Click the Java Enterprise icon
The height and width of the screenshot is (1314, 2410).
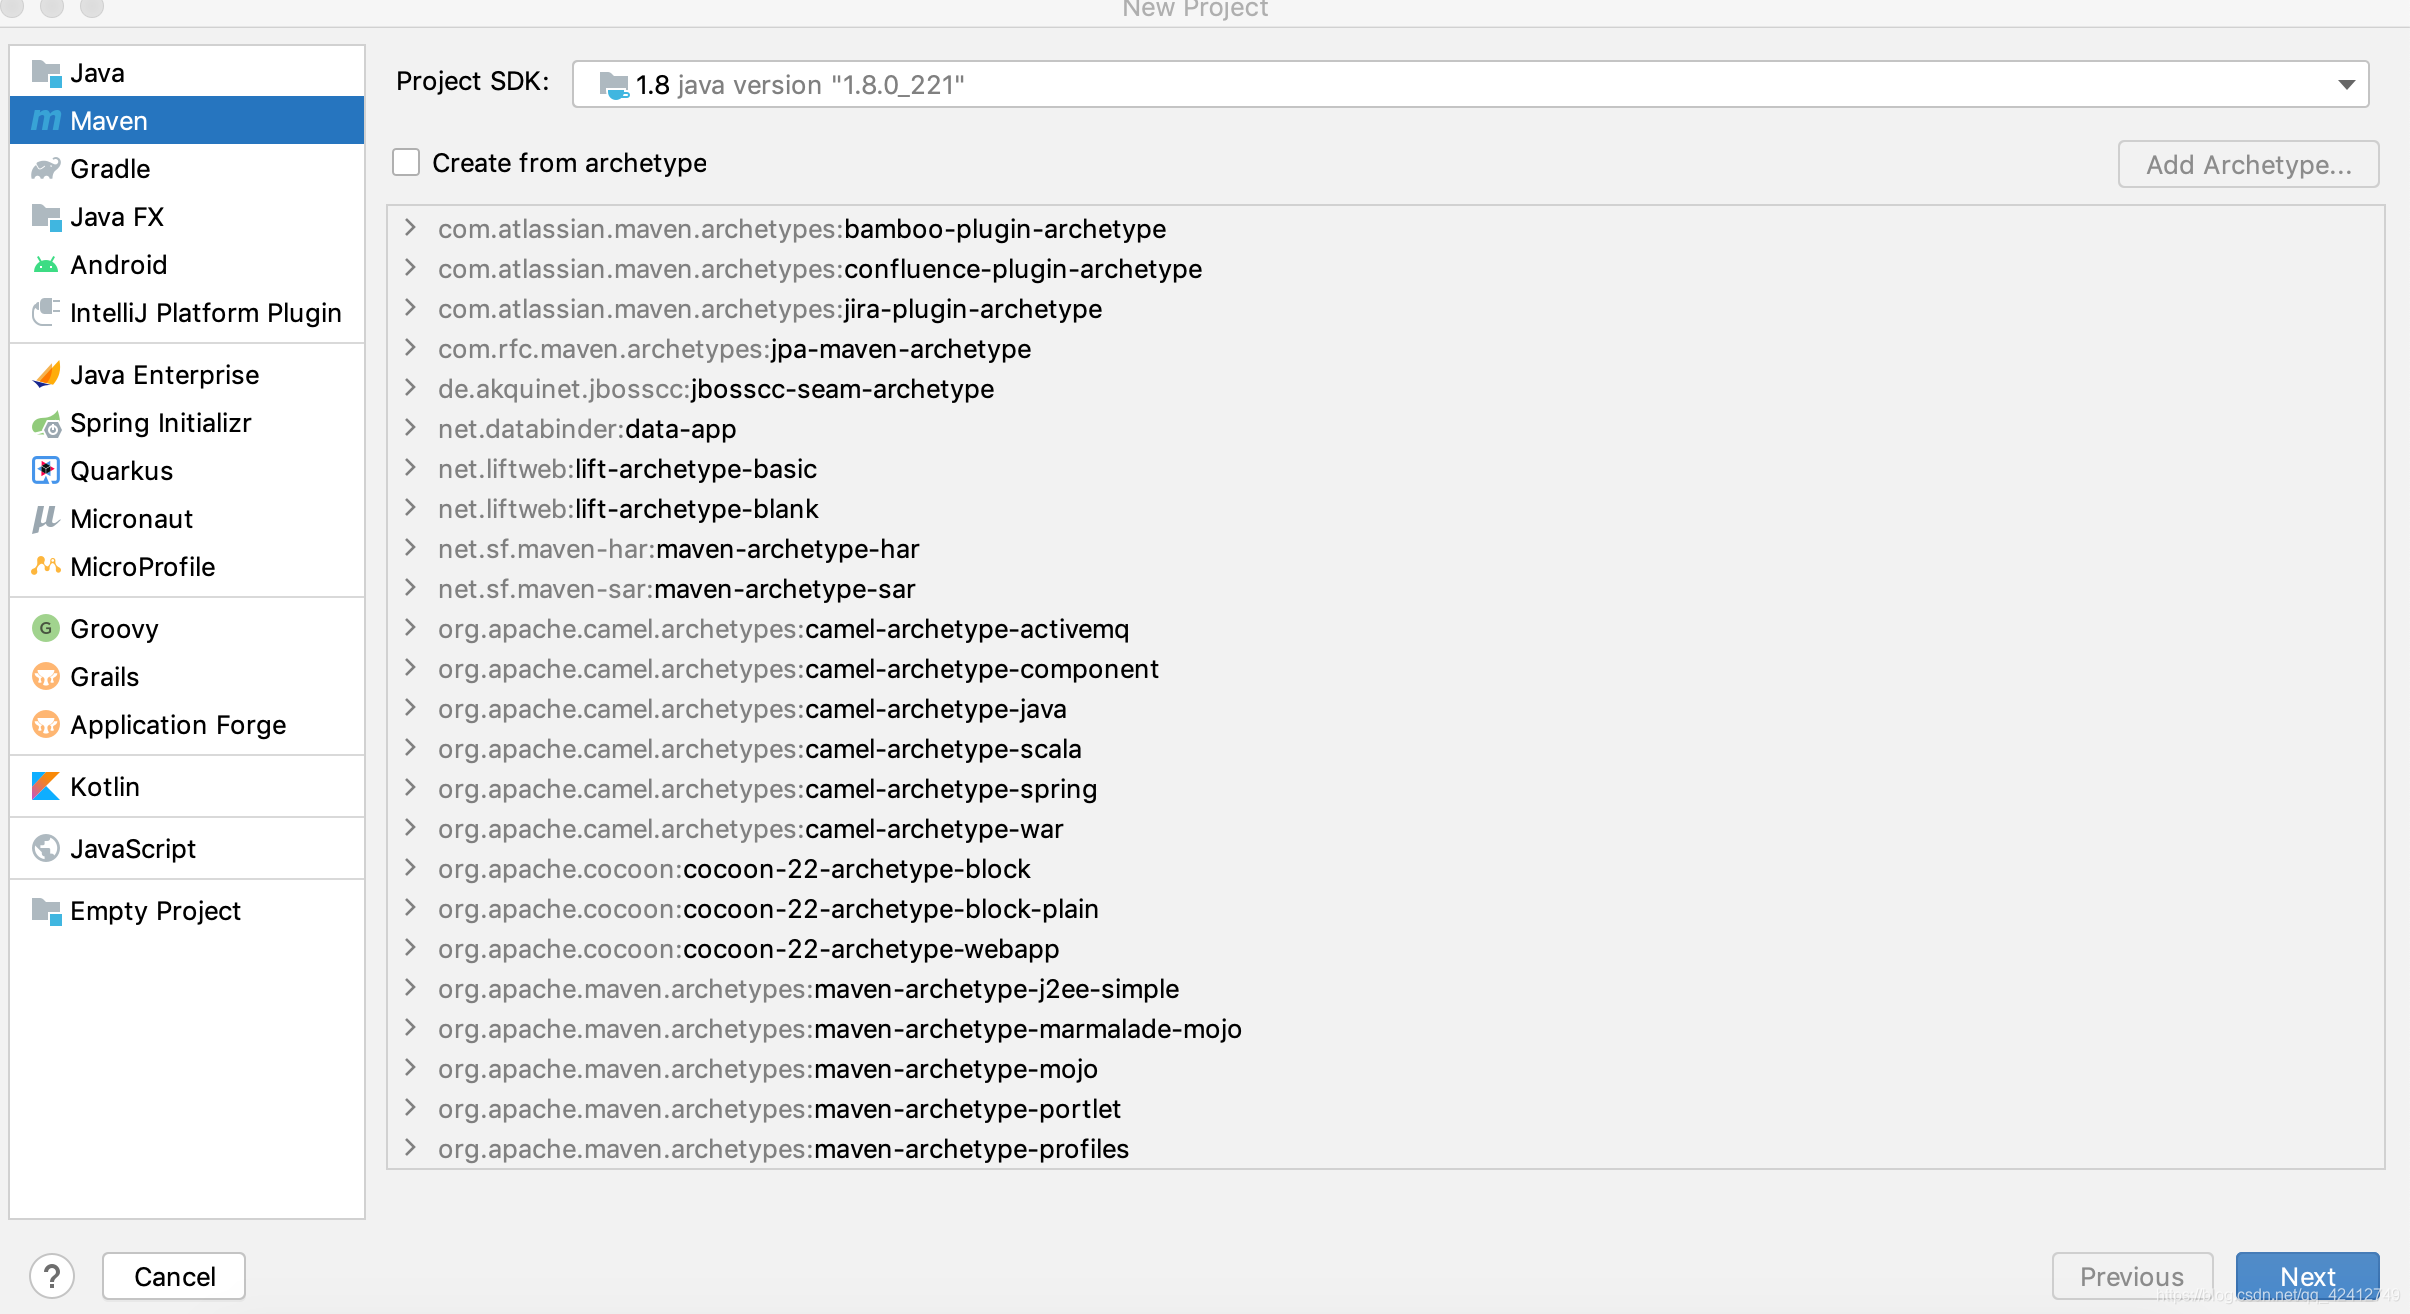click(x=46, y=375)
